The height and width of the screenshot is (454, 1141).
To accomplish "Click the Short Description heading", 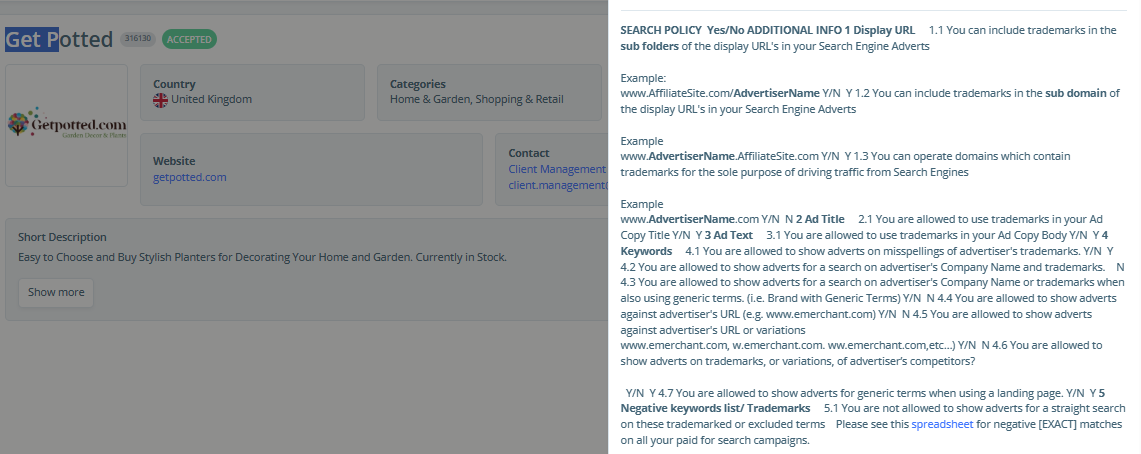I will click(x=63, y=237).
